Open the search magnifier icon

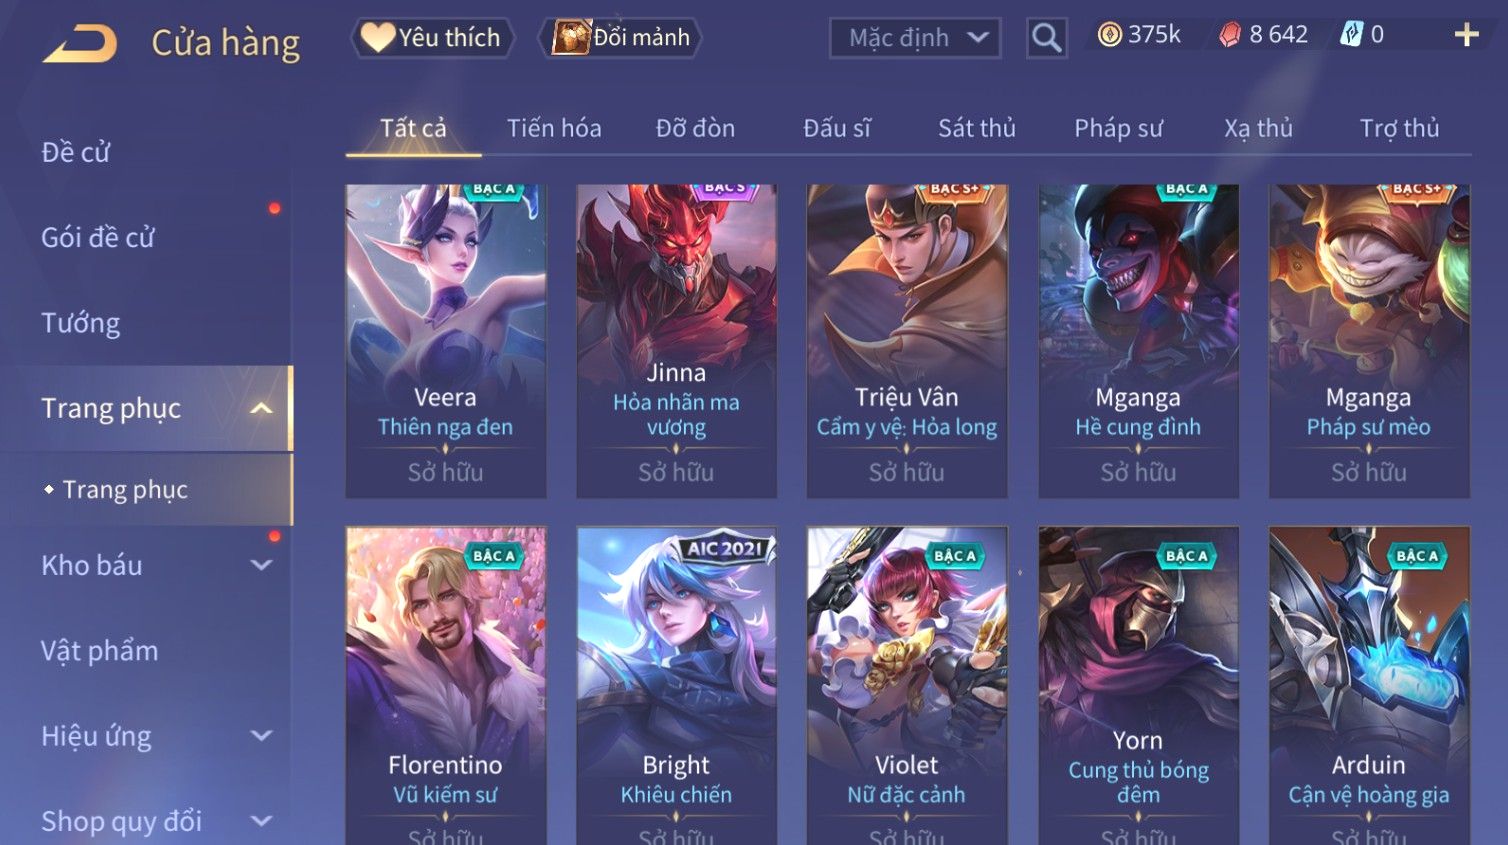click(x=1046, y=38)
